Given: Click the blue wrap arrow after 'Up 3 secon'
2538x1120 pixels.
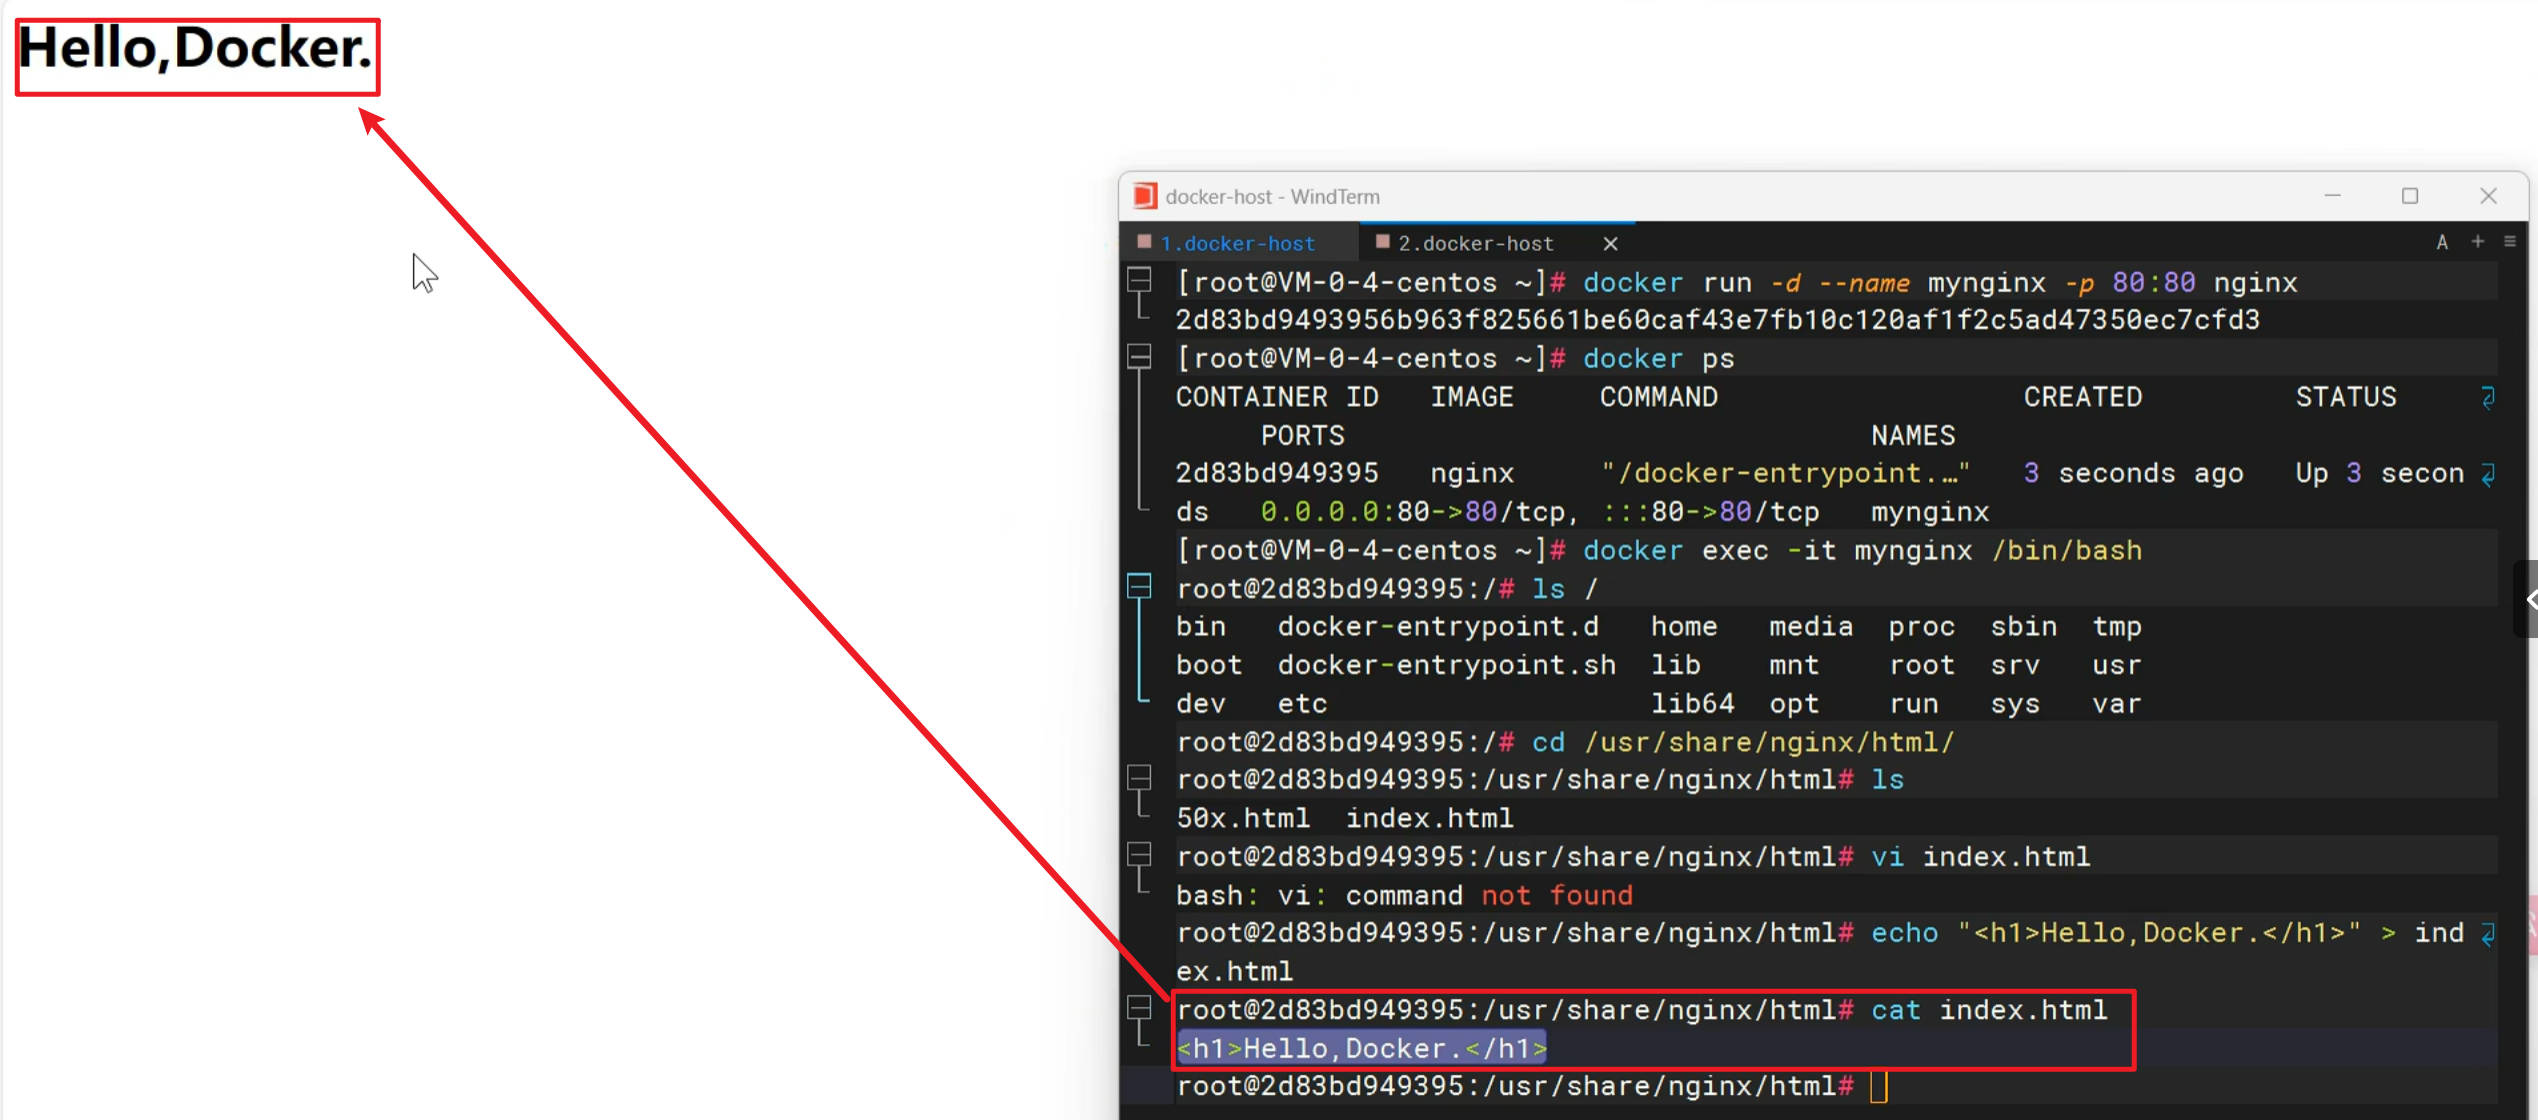Looking at the screenshot, I should point(2487,474).
